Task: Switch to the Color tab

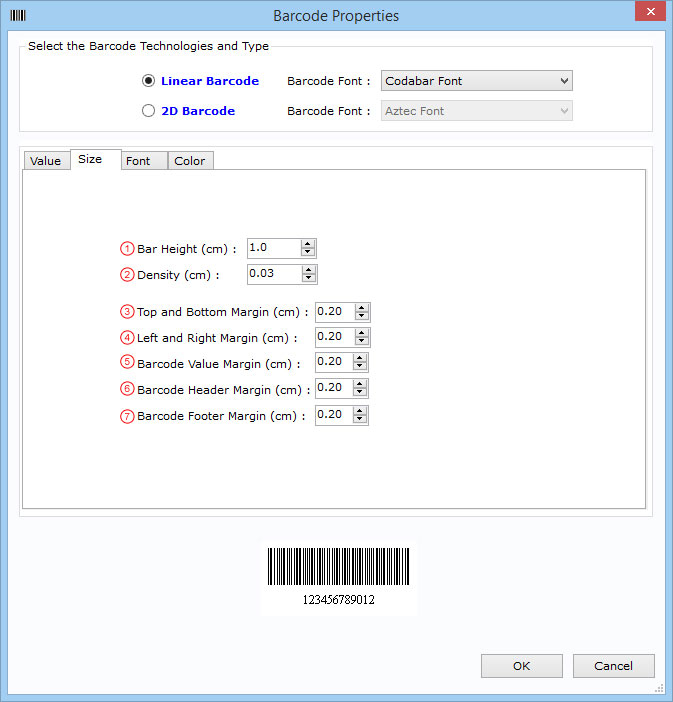Action: click(x=190, y=161)
